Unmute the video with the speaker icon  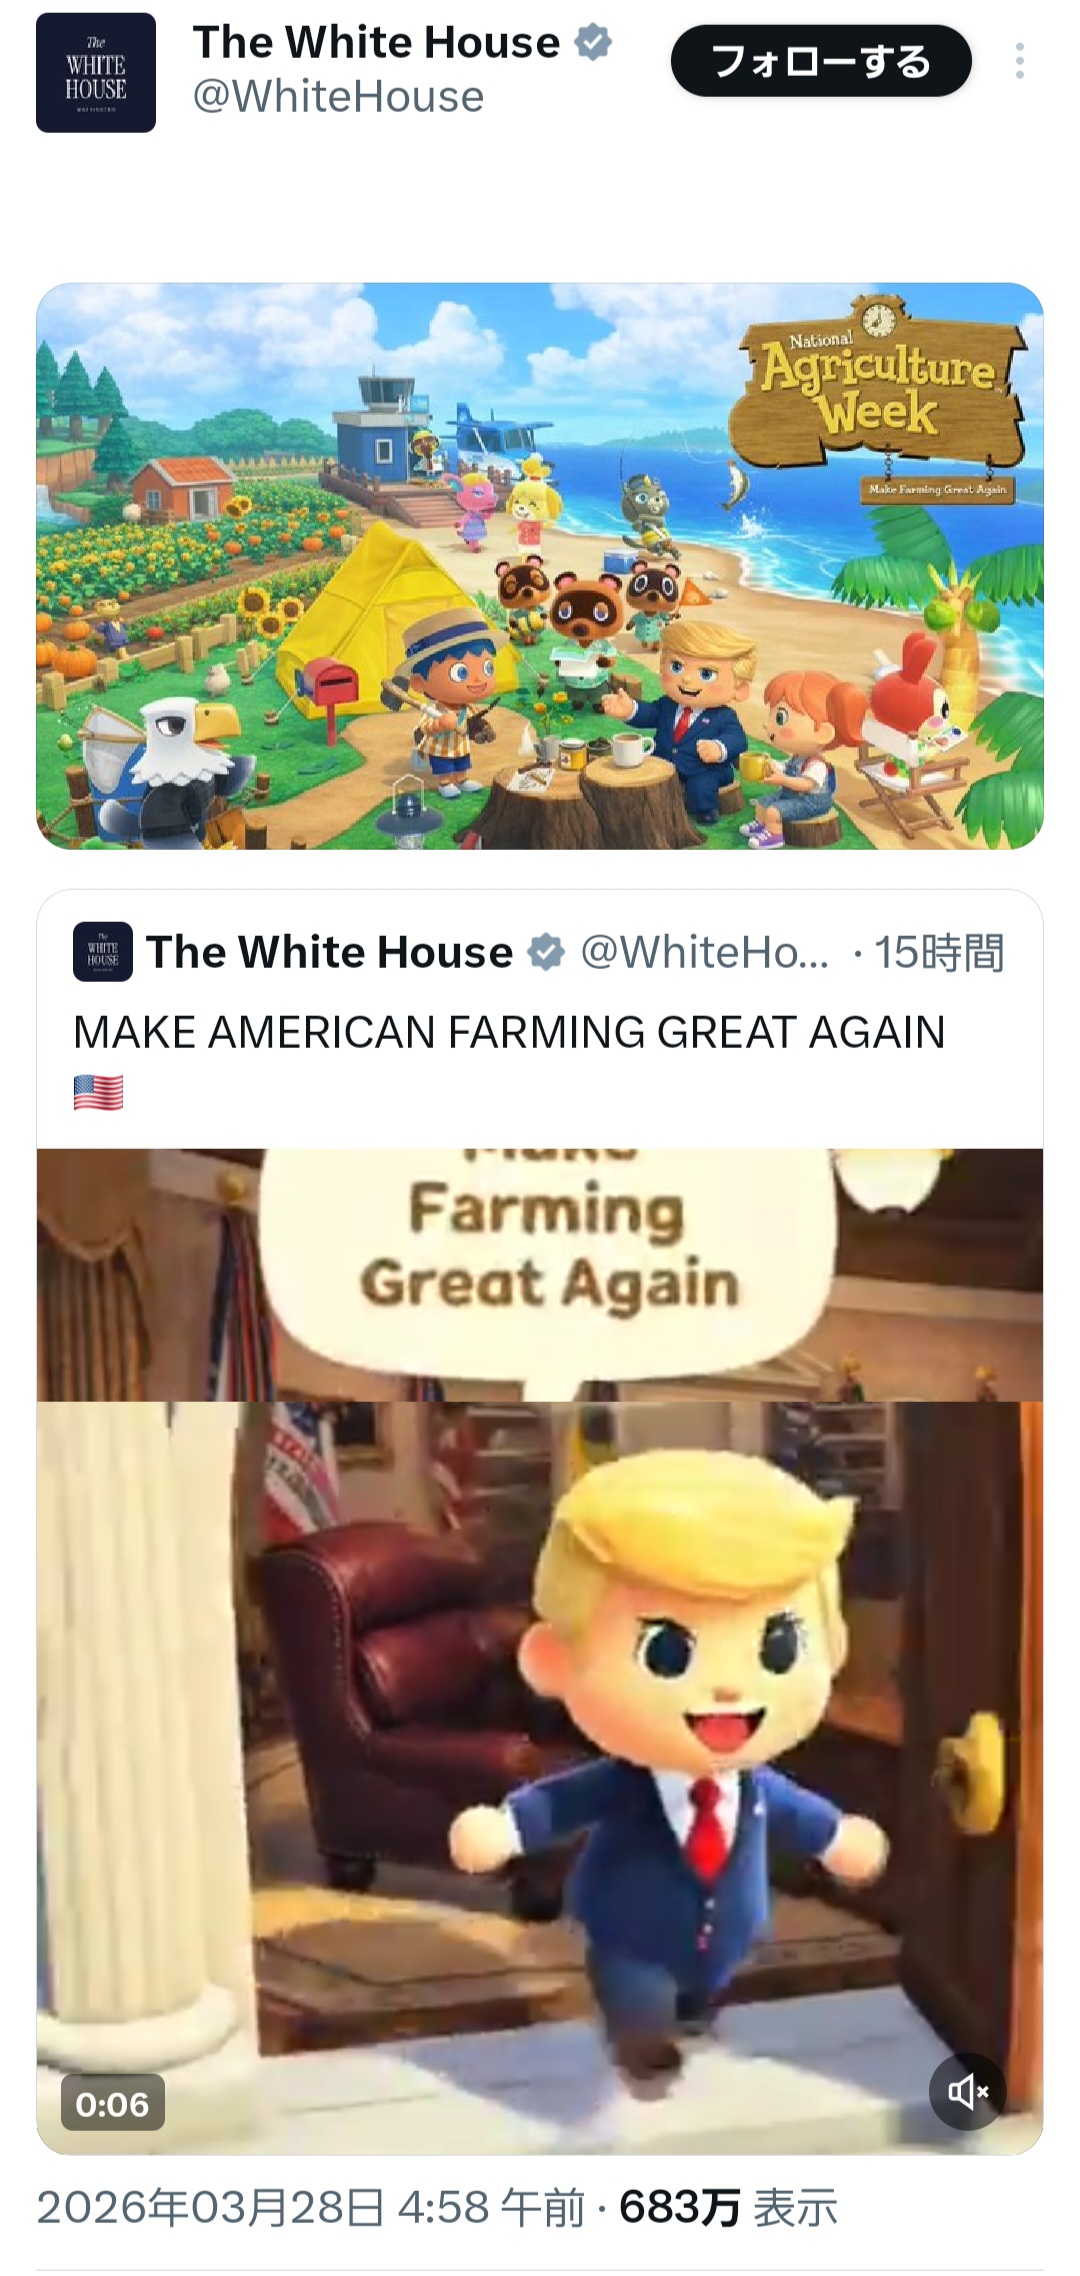(968, 2091)
